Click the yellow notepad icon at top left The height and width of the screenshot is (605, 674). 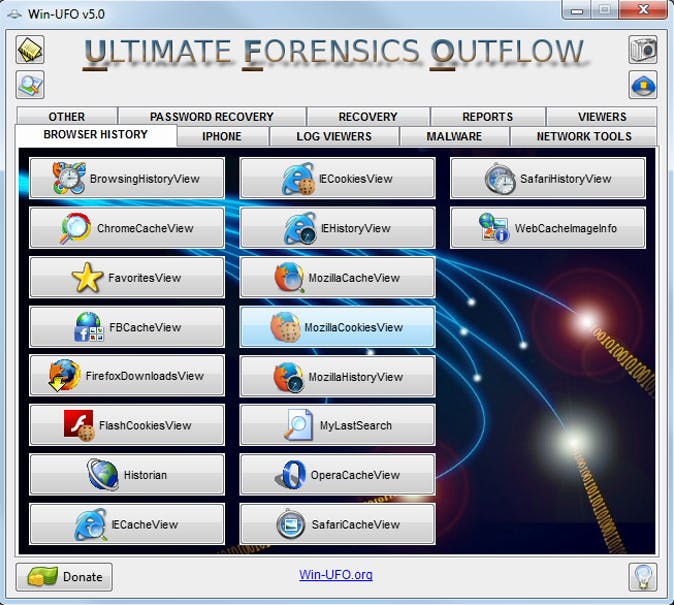[30, 50]
